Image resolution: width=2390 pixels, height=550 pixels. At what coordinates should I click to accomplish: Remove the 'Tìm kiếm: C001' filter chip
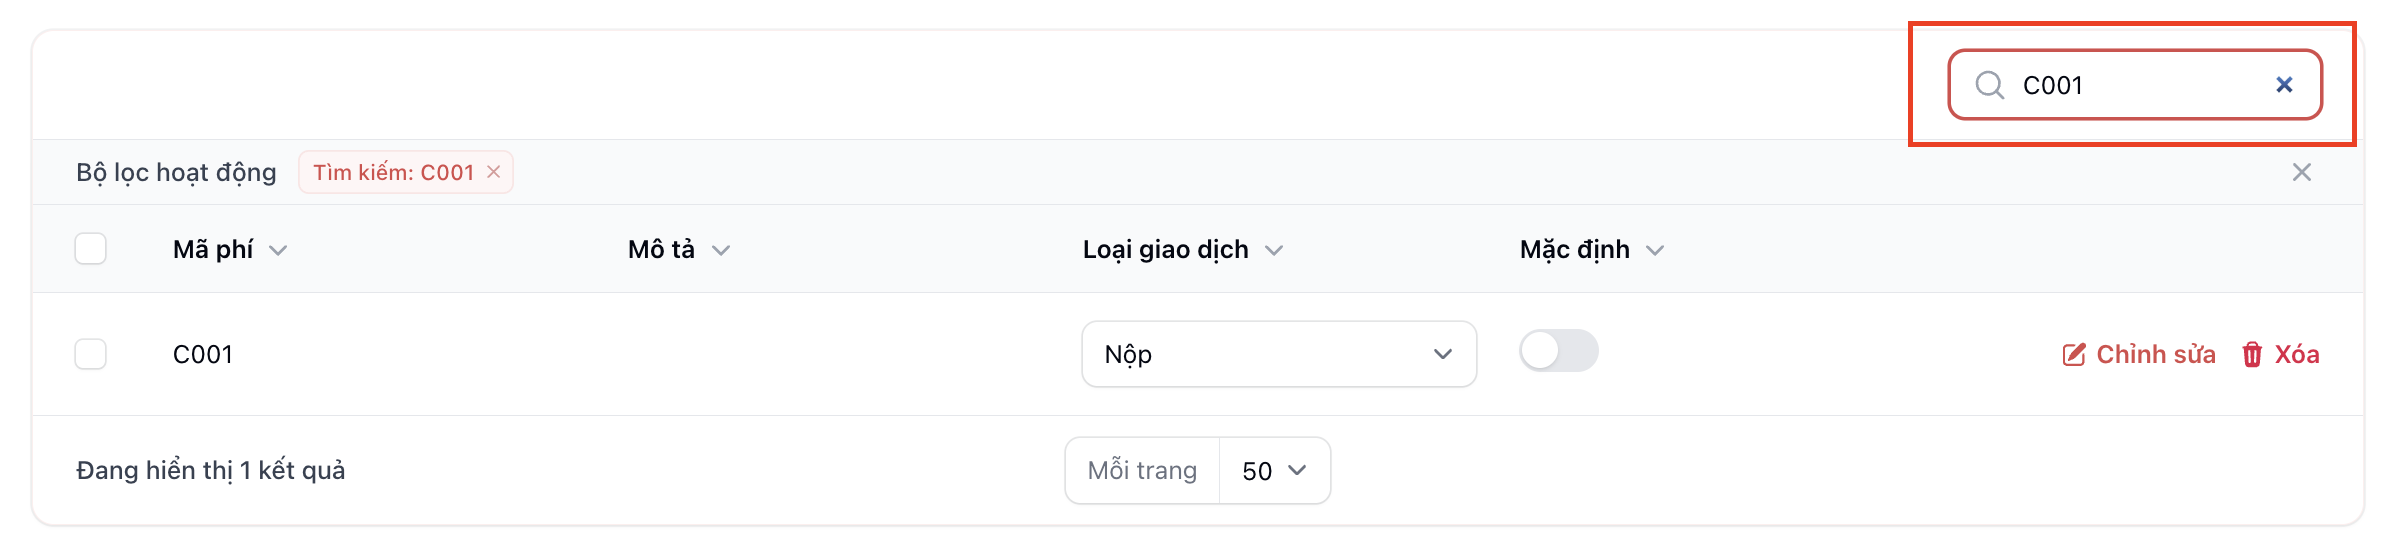pos(493,172)
